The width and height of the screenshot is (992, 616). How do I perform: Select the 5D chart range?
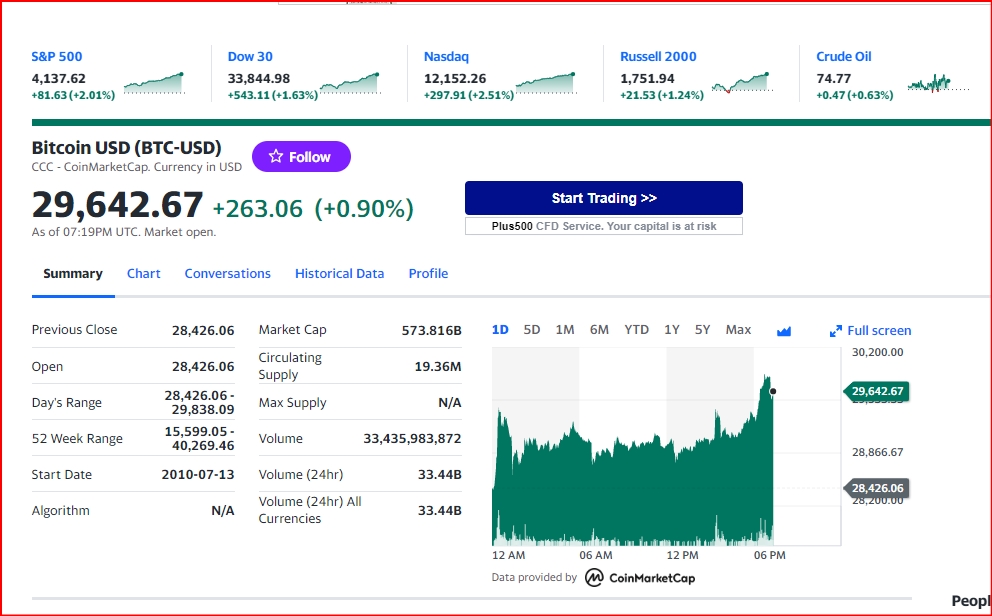coord(532,330)
